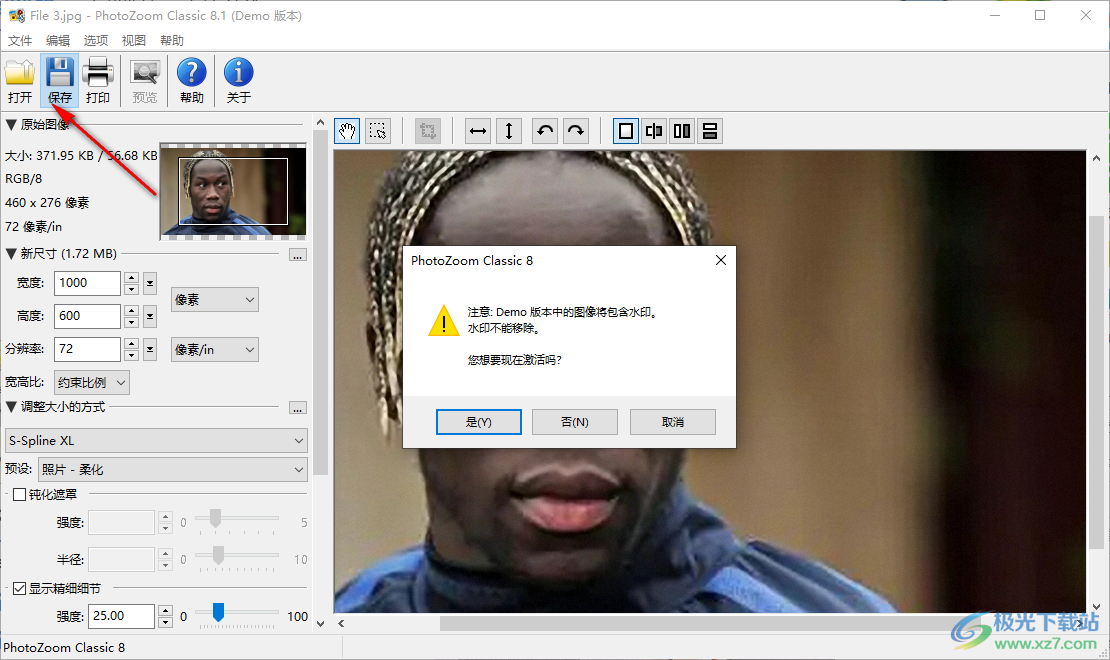
Task: Click the 是(Y) button
Action: click(479, 422)
